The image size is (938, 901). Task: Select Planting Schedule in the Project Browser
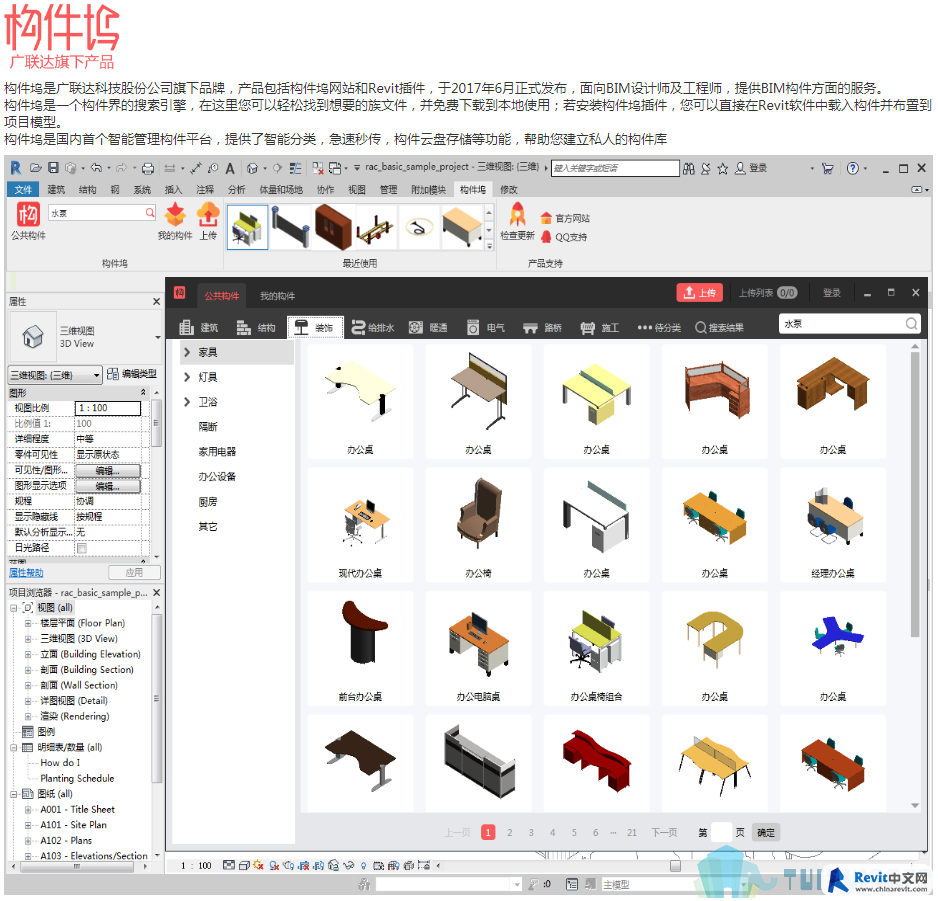click(x=77, y=779)
